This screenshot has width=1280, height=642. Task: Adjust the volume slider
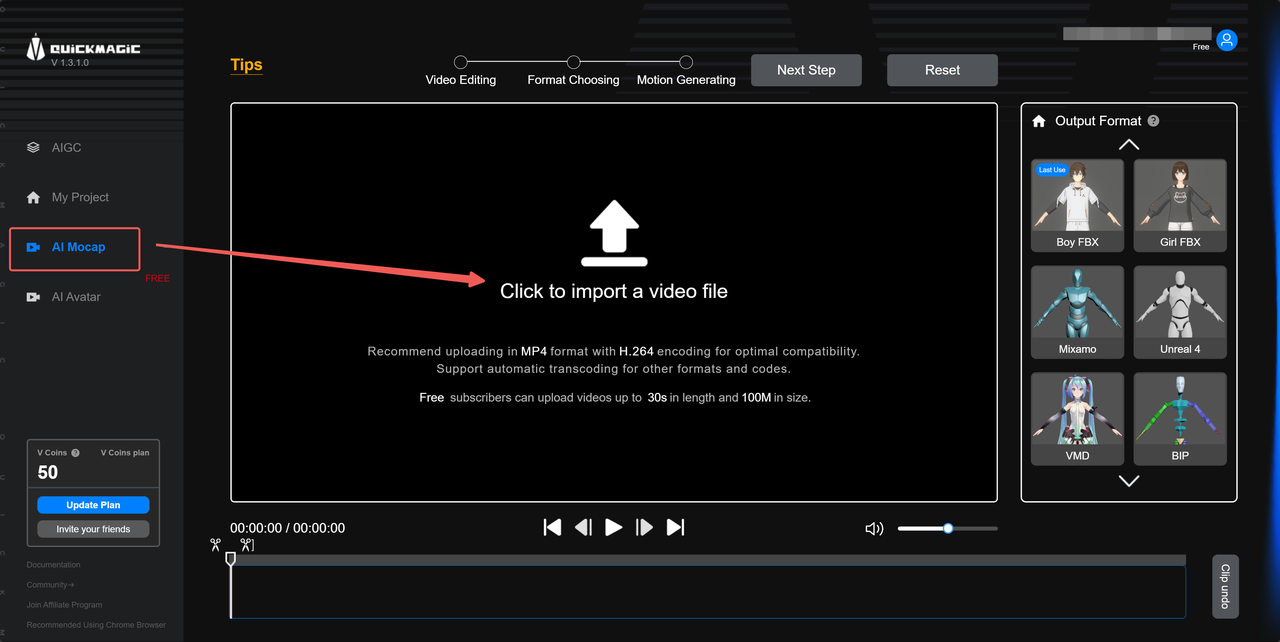click(946, 528)
